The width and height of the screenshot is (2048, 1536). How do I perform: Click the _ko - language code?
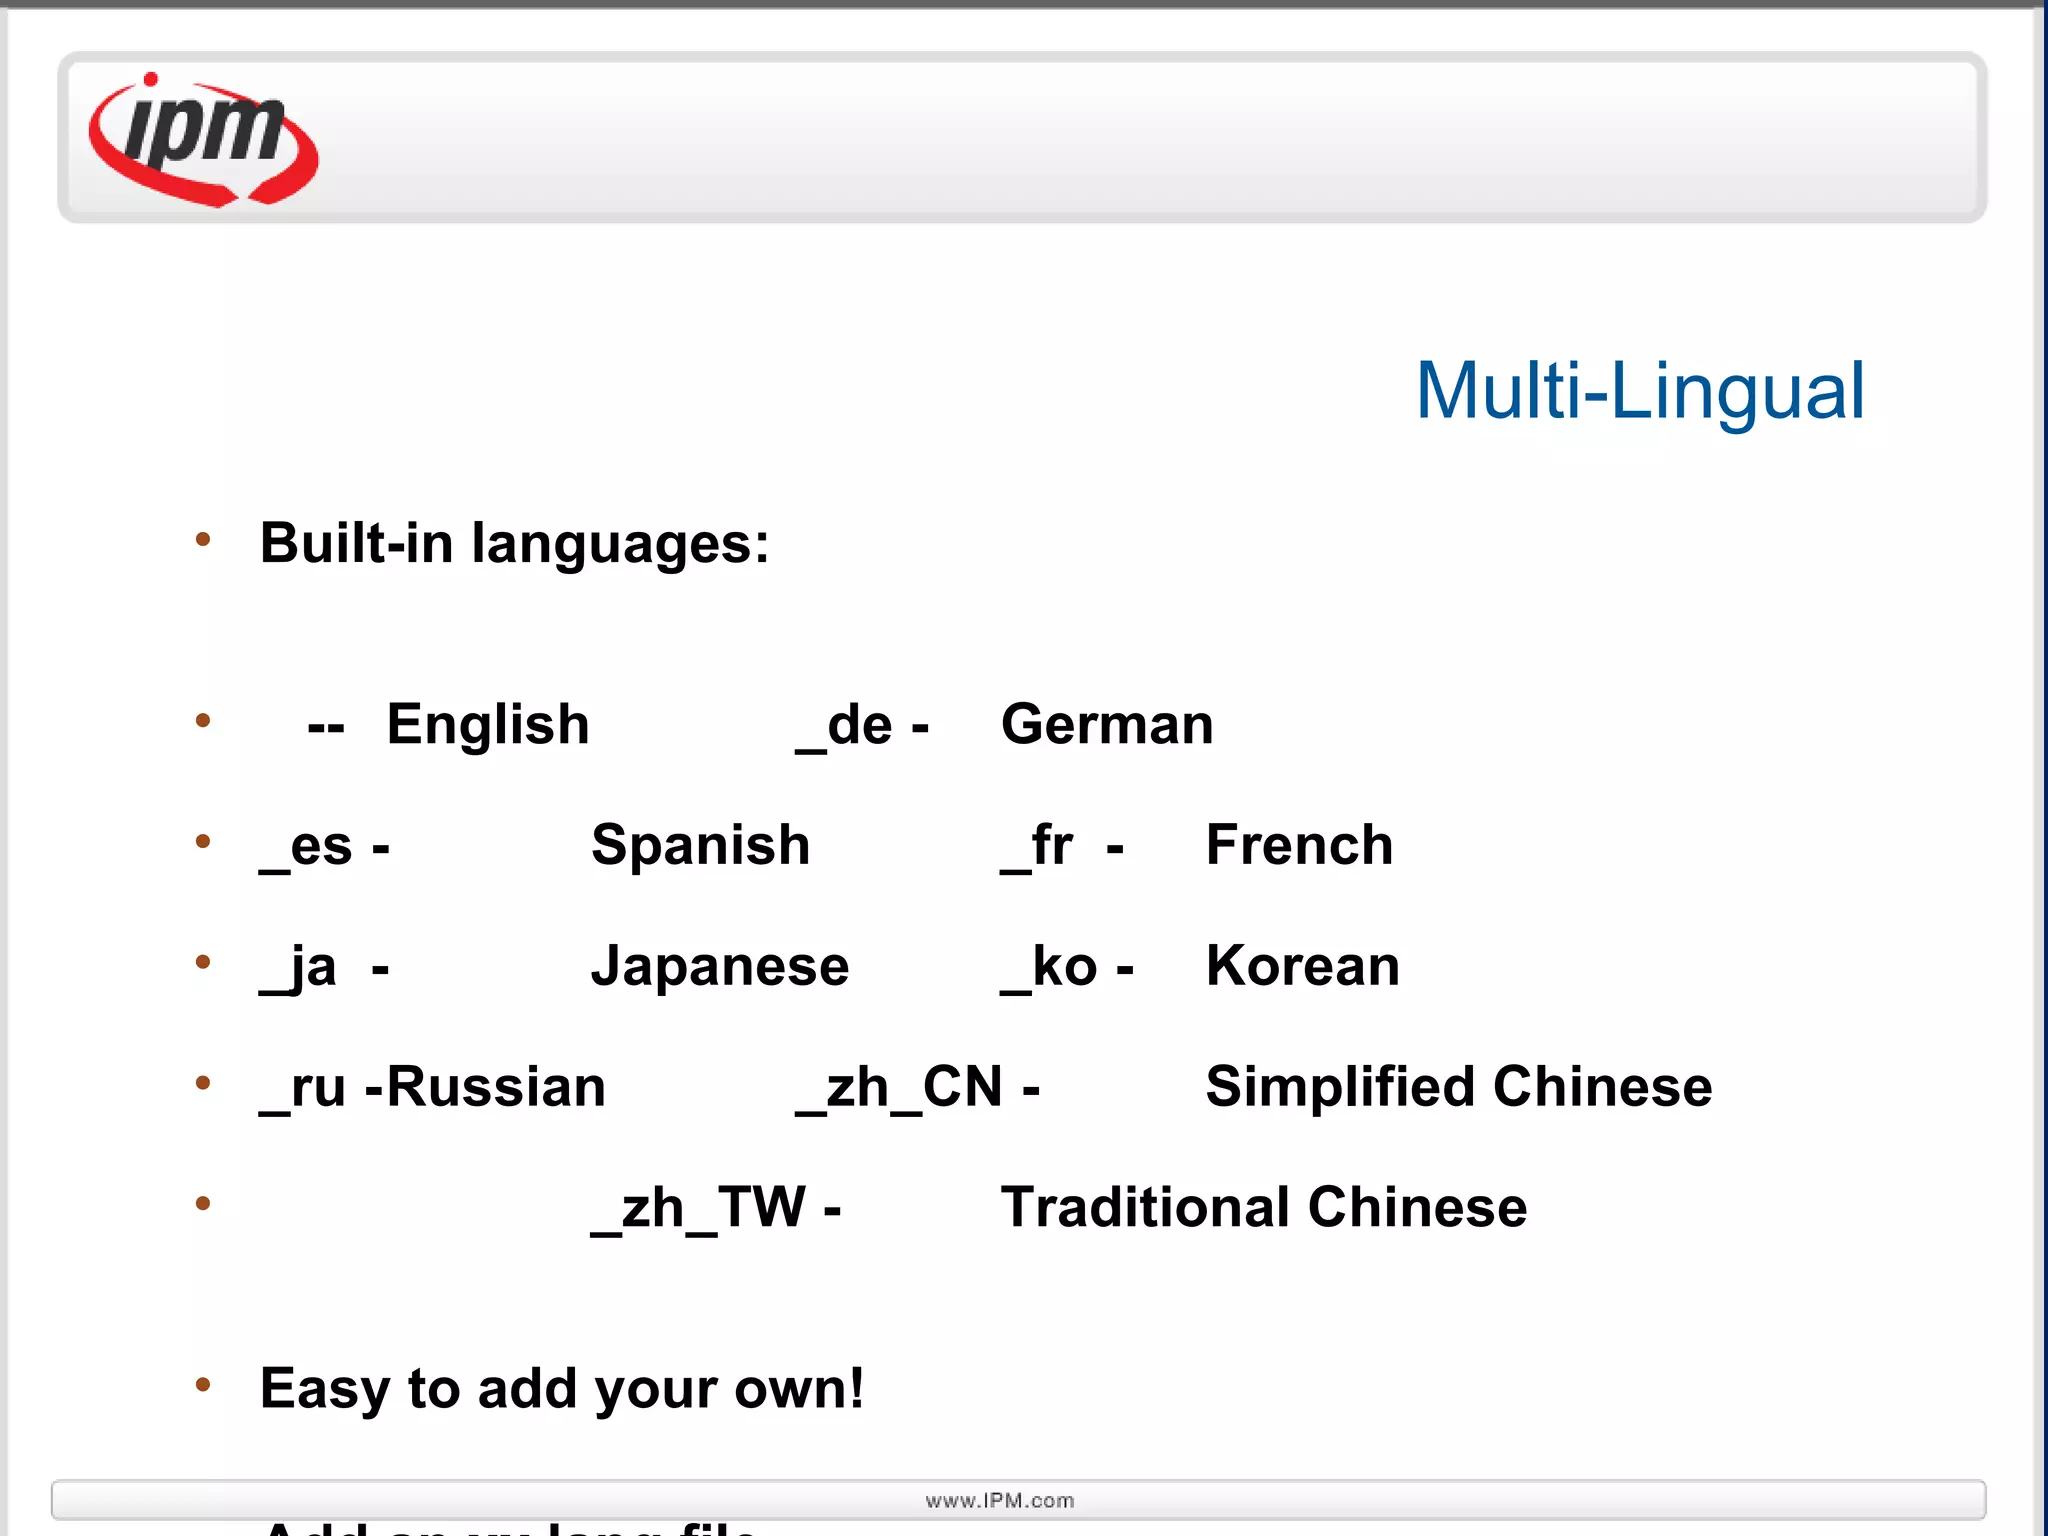pyautogui.click(x=1067, y=969)
